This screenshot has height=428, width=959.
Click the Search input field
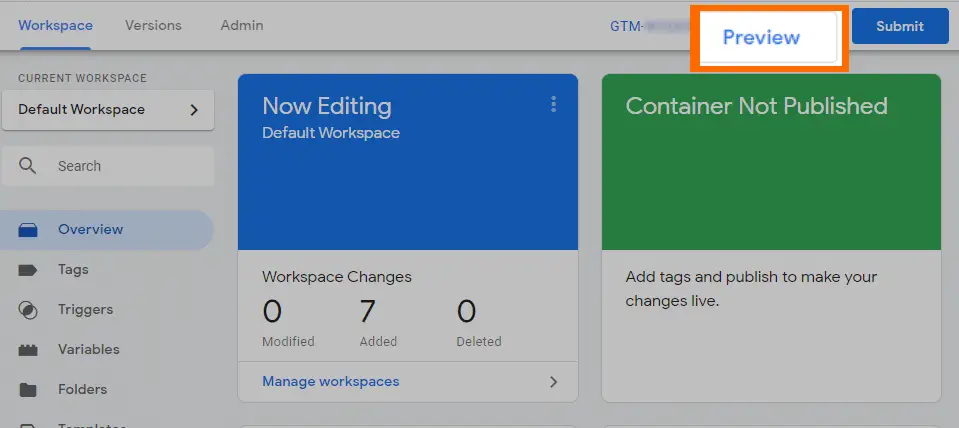click(108, 166)
